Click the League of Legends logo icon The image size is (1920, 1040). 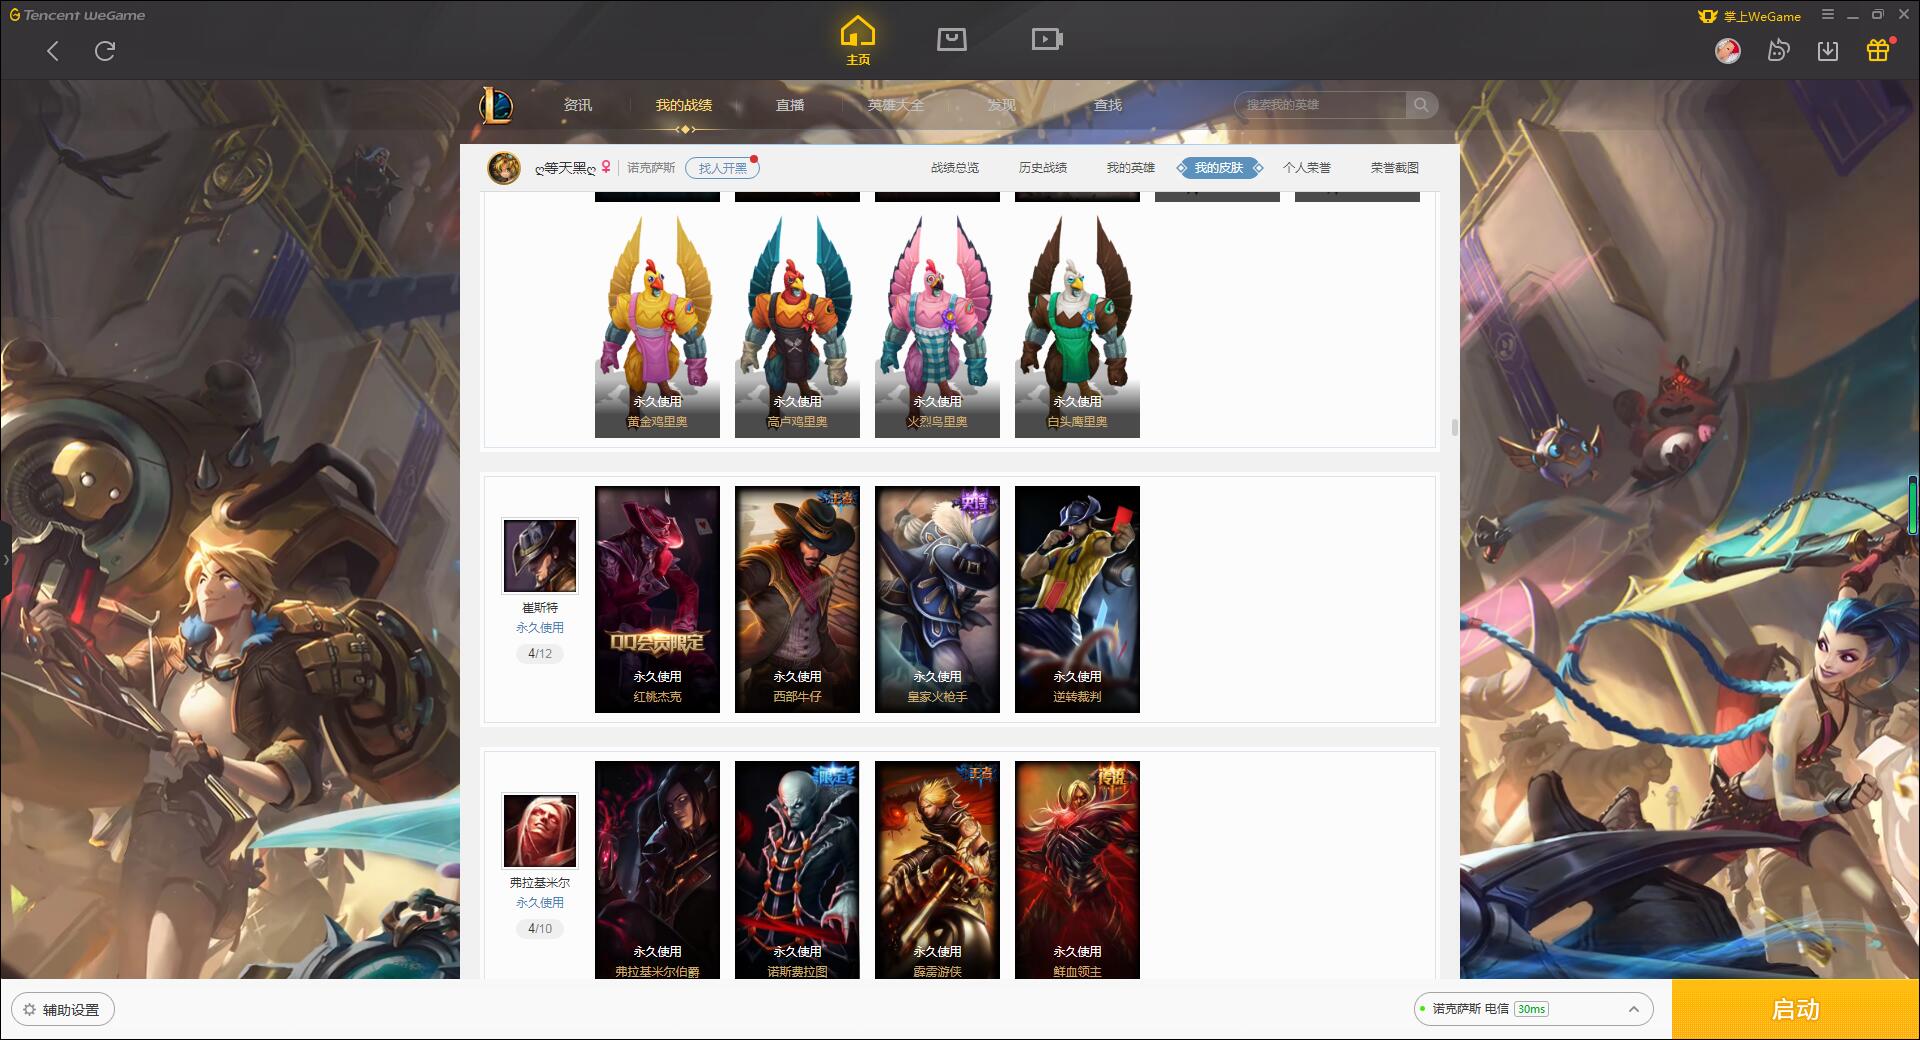[x=496, y=105]
